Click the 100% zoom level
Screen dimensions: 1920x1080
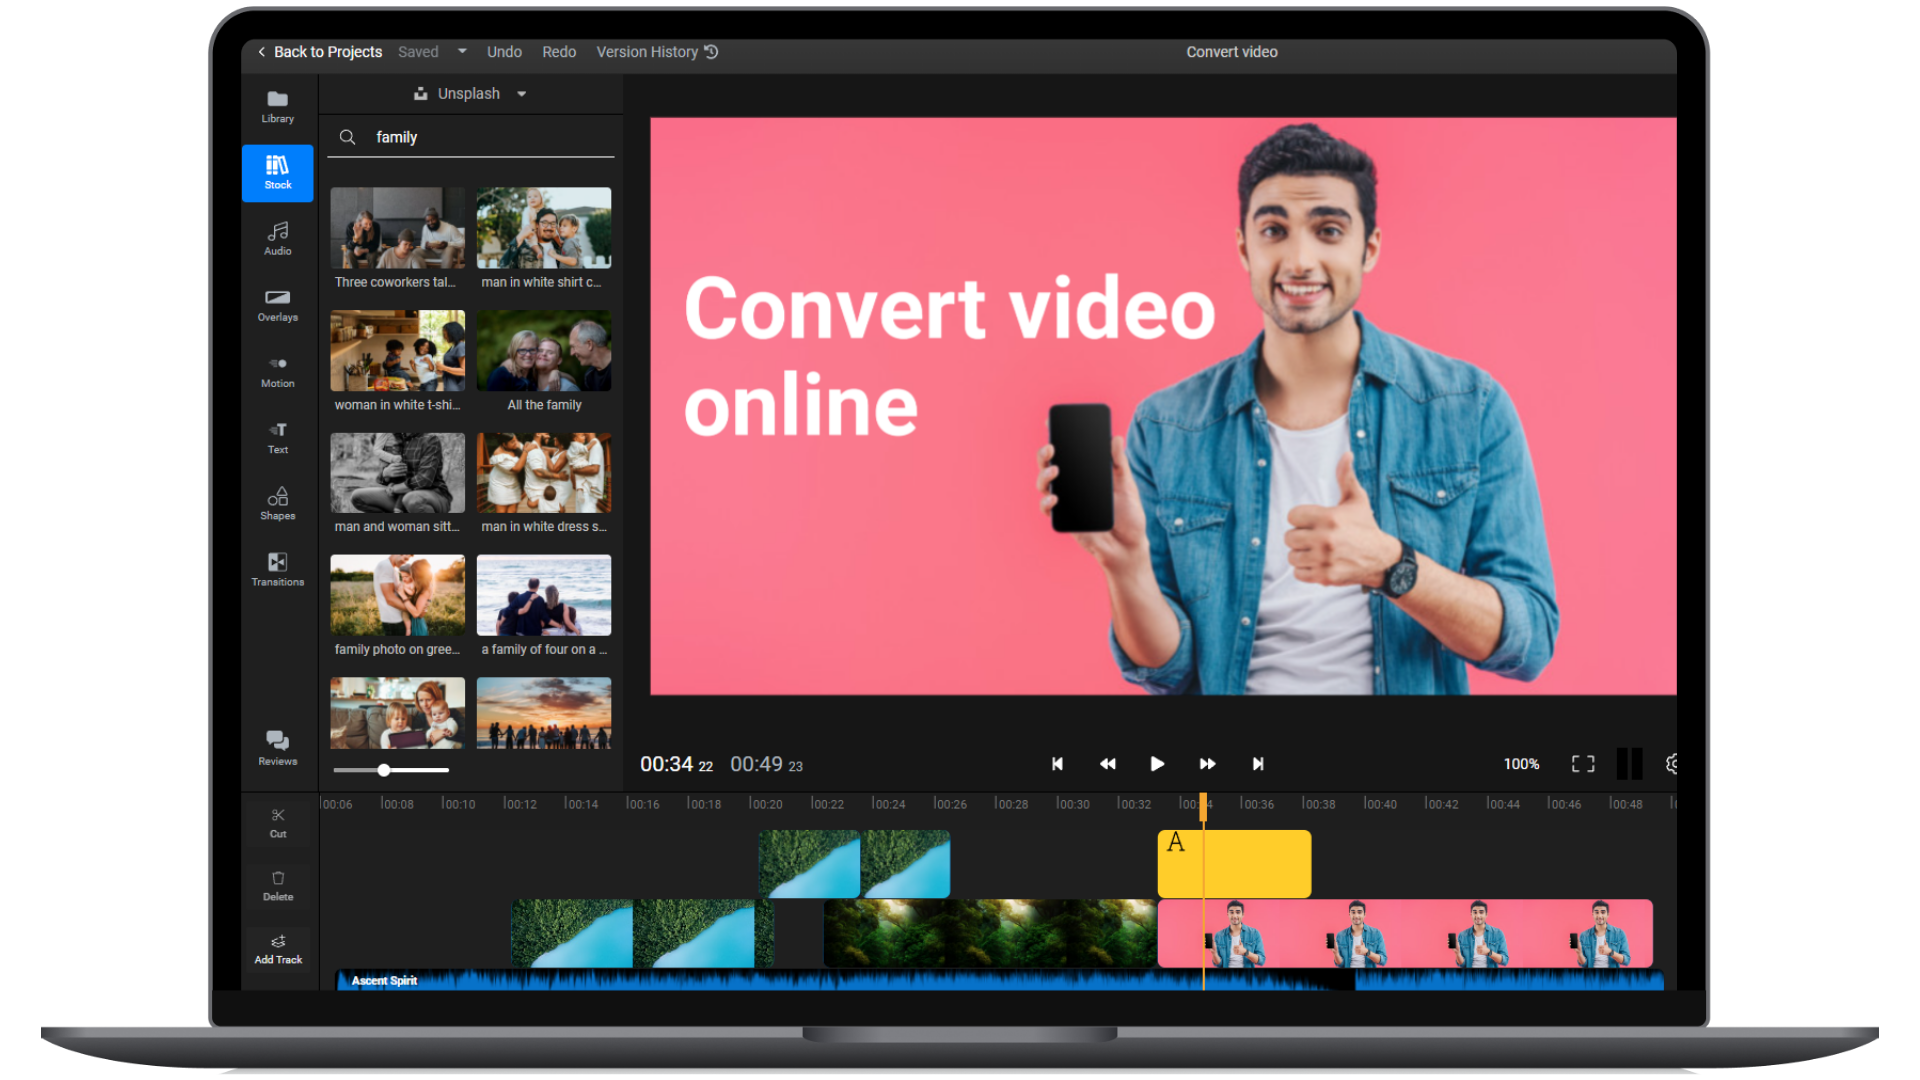[1521, 764]
